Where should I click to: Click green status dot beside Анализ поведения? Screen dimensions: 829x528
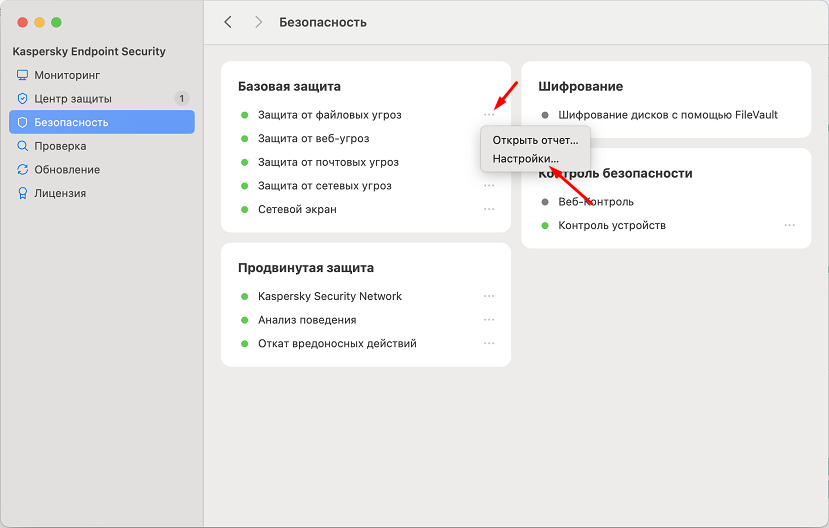pos(244,320)
